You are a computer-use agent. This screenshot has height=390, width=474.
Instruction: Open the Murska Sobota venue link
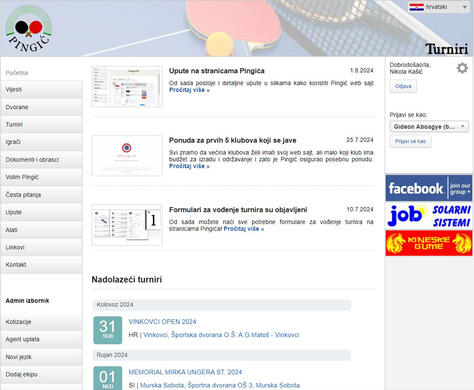[x=220, y=385]
